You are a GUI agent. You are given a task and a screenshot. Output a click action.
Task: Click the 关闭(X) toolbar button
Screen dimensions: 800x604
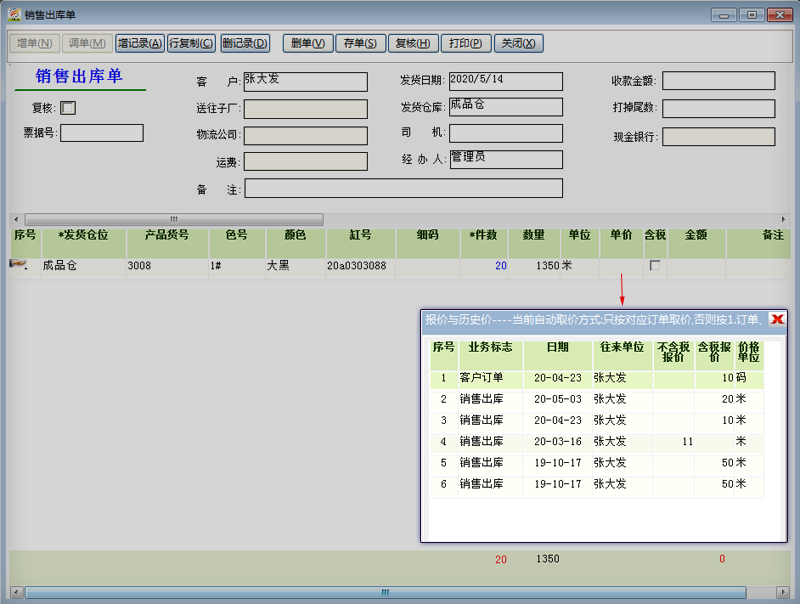[x=518, y=43]
